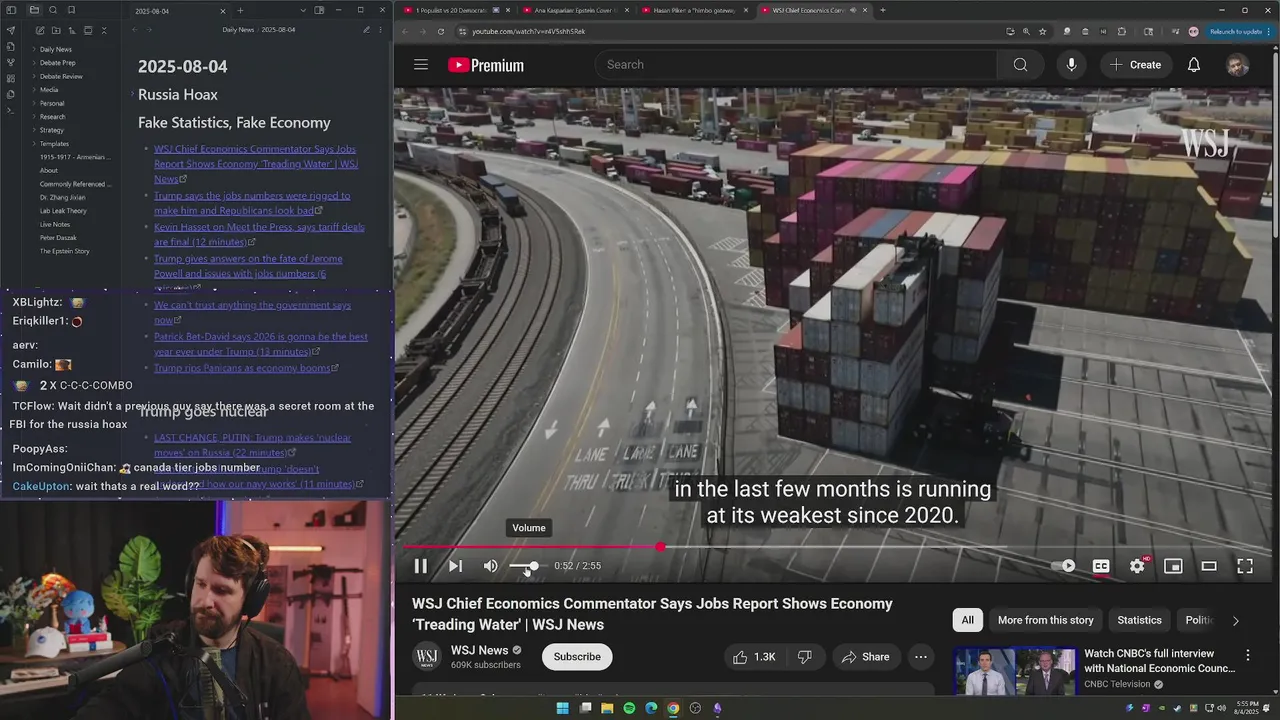Bookmark this page with the star icon

click(1043, 31)
